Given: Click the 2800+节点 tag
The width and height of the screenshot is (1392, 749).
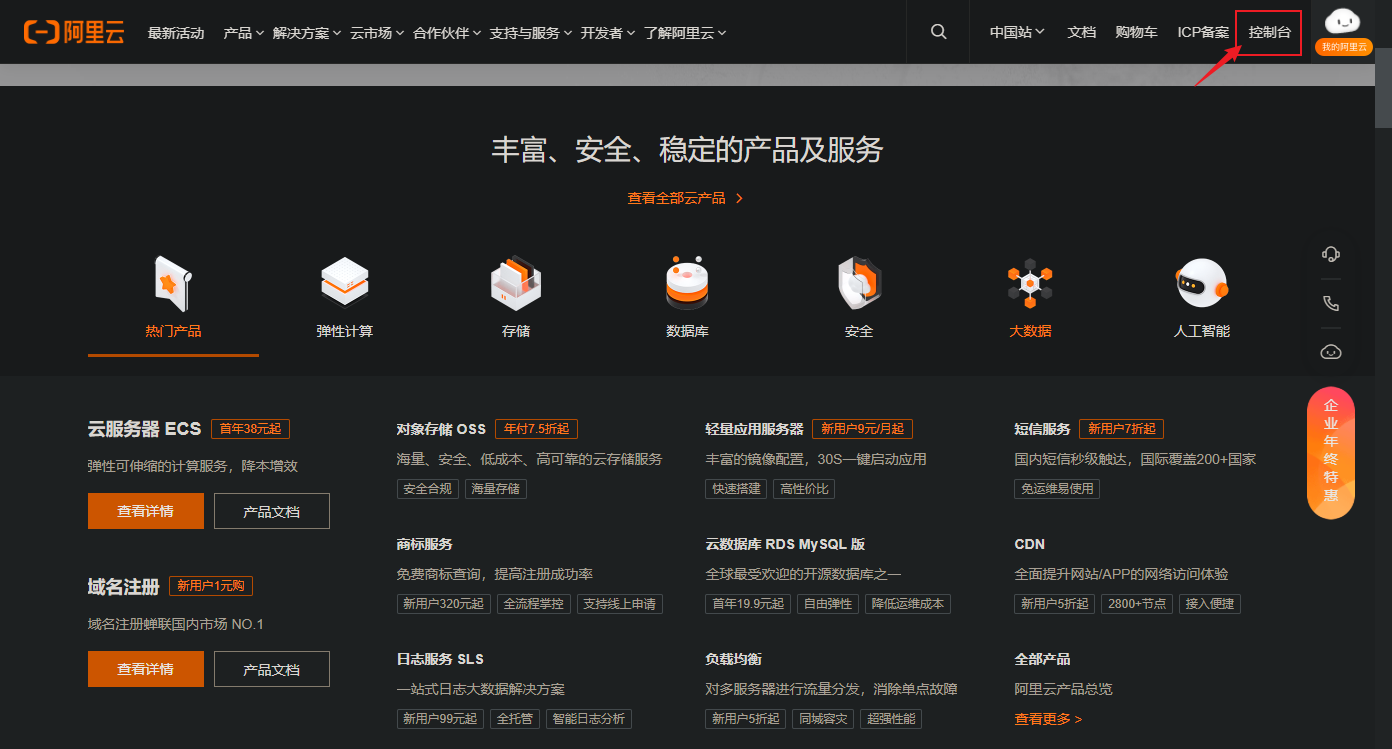Looking at the screenshot, I should pyautogui.click(x=1136, y=604).
